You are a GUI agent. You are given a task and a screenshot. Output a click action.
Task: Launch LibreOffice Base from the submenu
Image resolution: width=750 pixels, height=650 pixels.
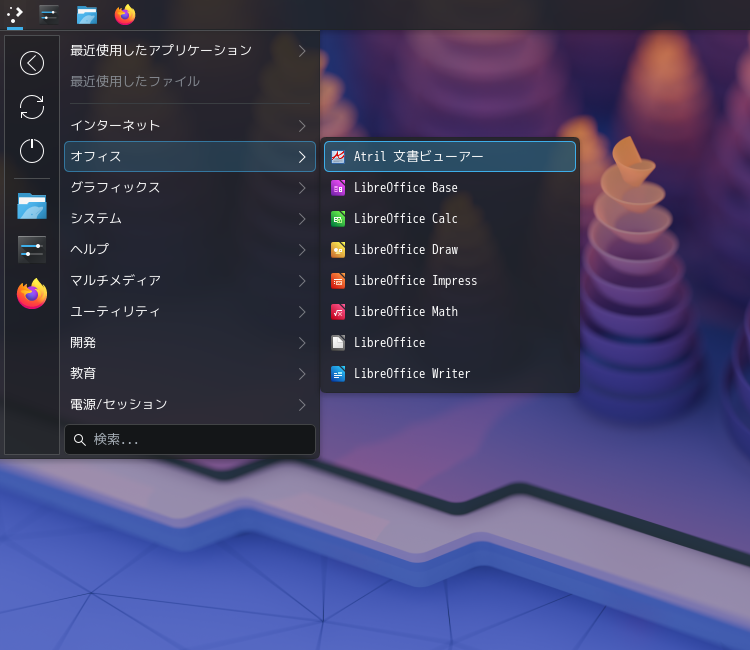pos(450,188)
